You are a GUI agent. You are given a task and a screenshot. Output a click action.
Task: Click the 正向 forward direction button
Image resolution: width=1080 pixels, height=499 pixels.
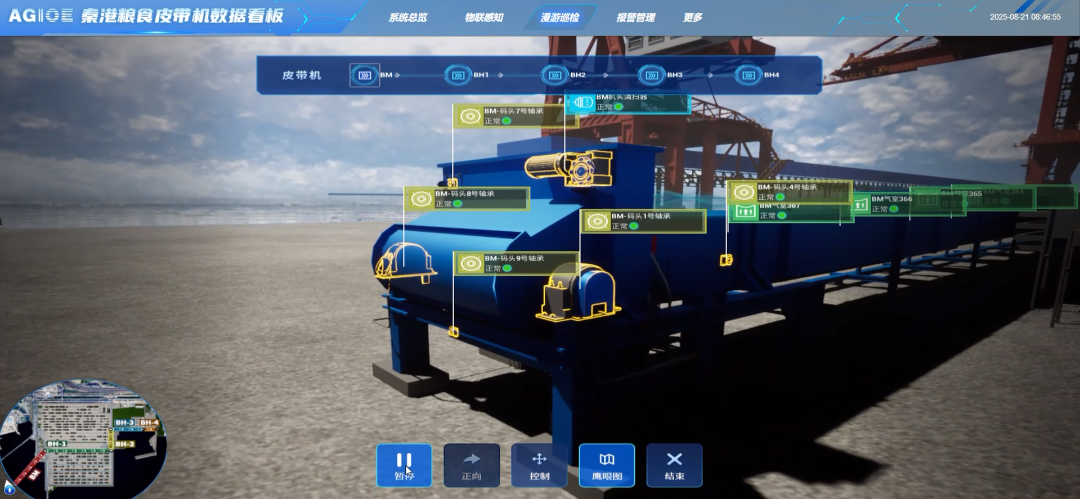pyautogui.click(x=472, y=465)
